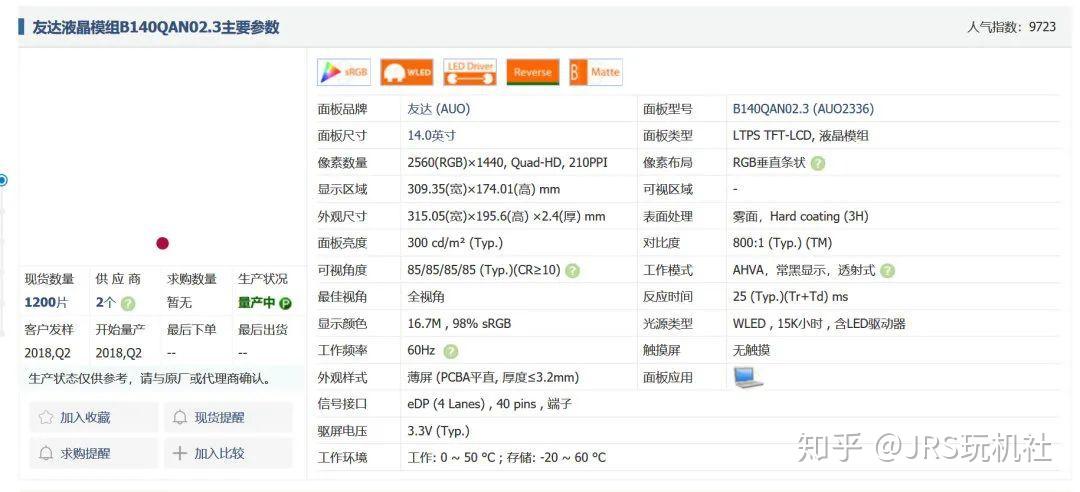Click the dark red dot in image area
The image size is (1080, 492).
(x=163, y=243)
